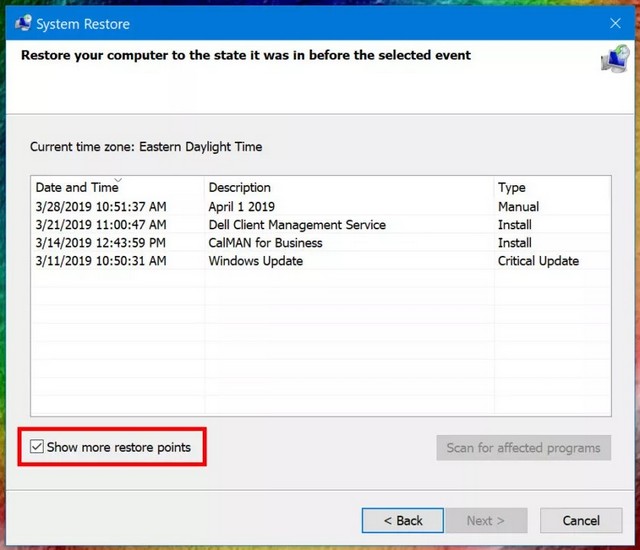Click the Manual type cell

click(x=518, y=206)
